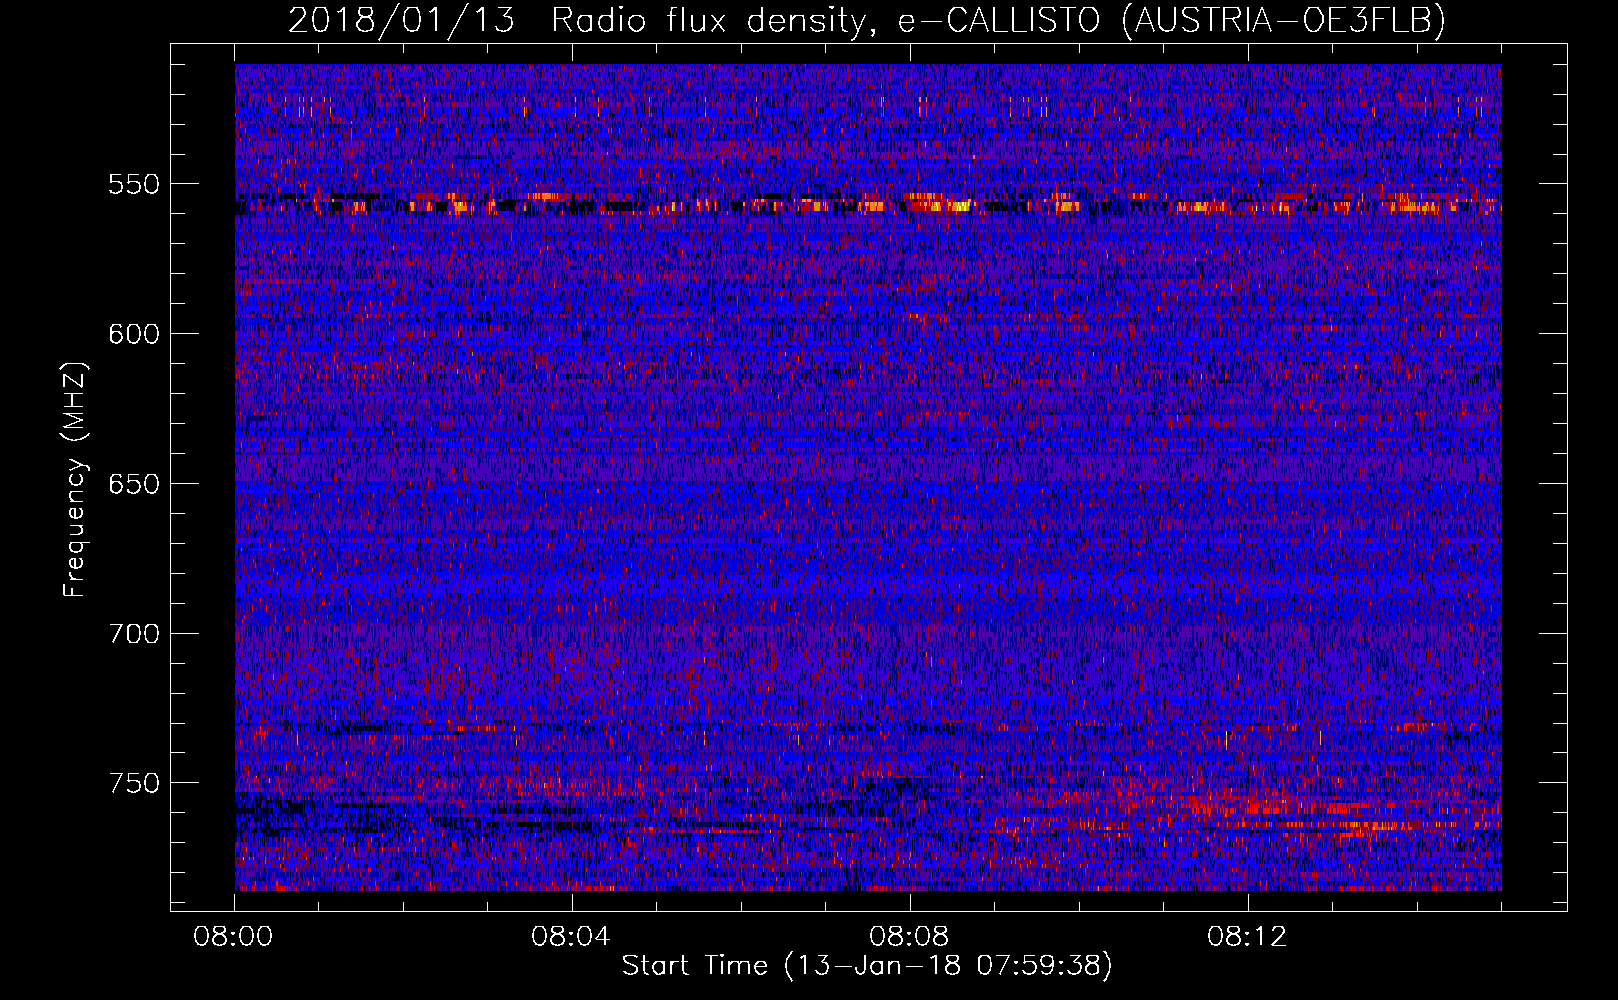Click the 700 frequency tick label

[x=134, y=633]
